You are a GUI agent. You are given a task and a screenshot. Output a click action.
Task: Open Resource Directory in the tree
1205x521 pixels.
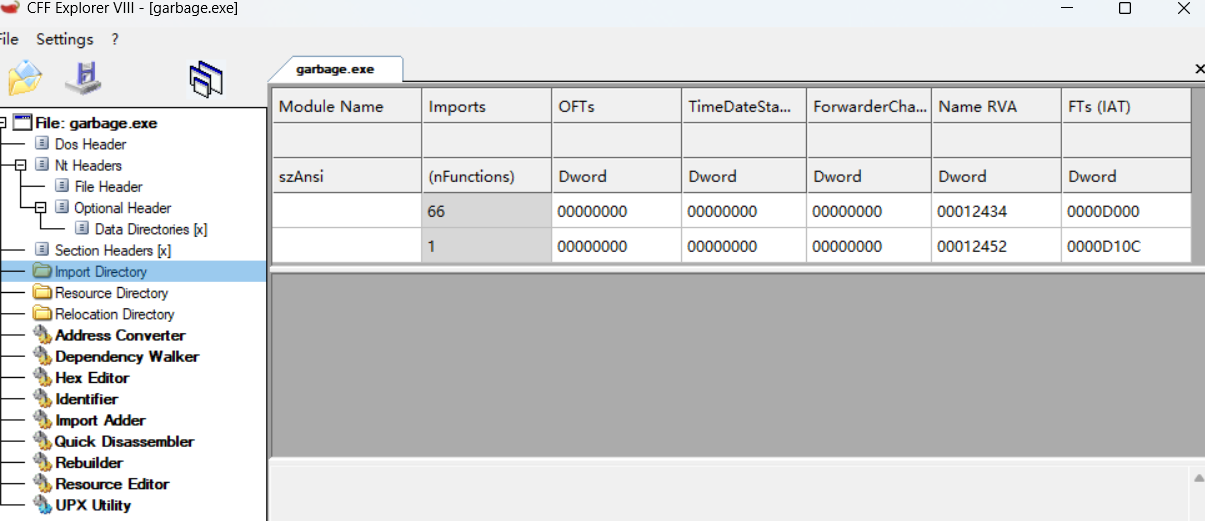tap(112, 293)
